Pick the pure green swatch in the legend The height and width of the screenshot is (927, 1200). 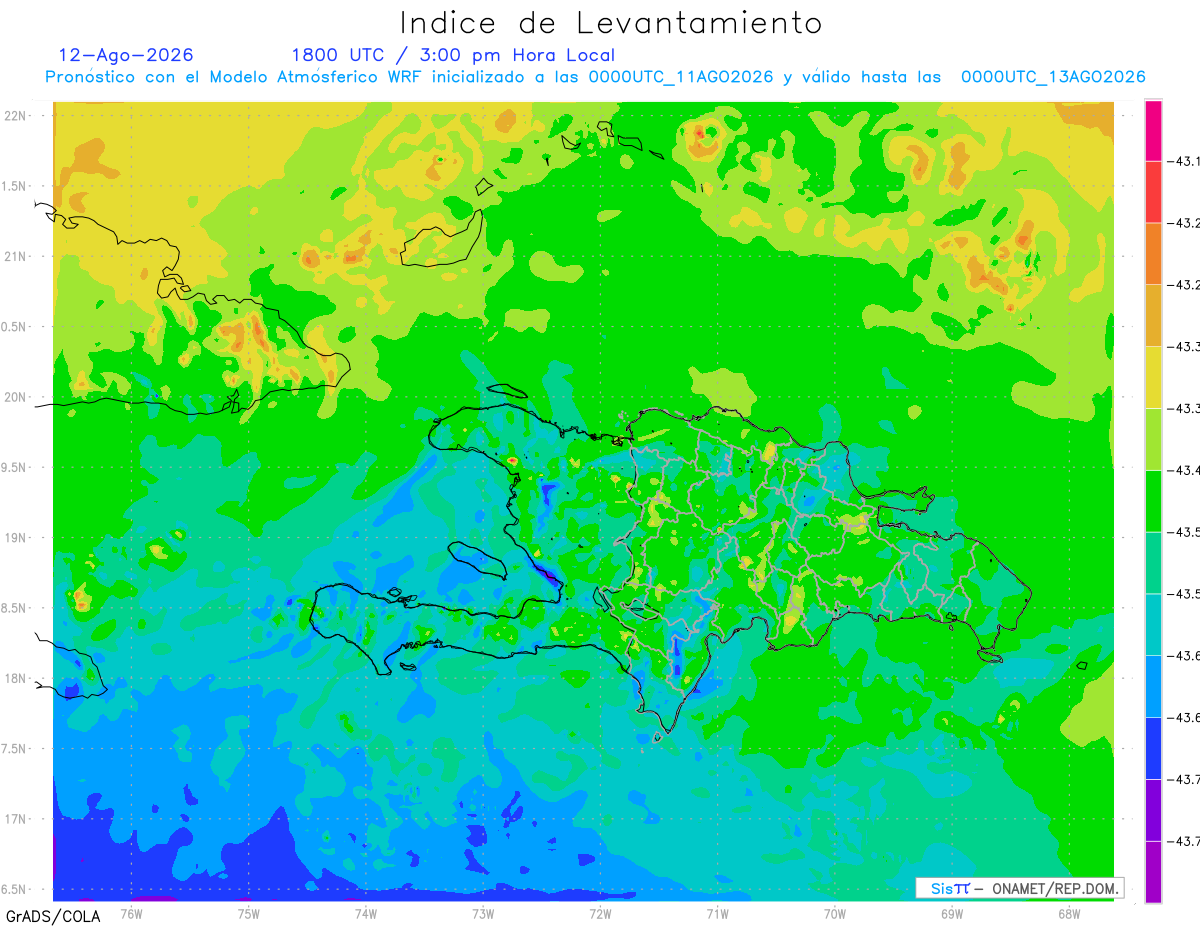pyautogui.click(x=1153, y=501)
